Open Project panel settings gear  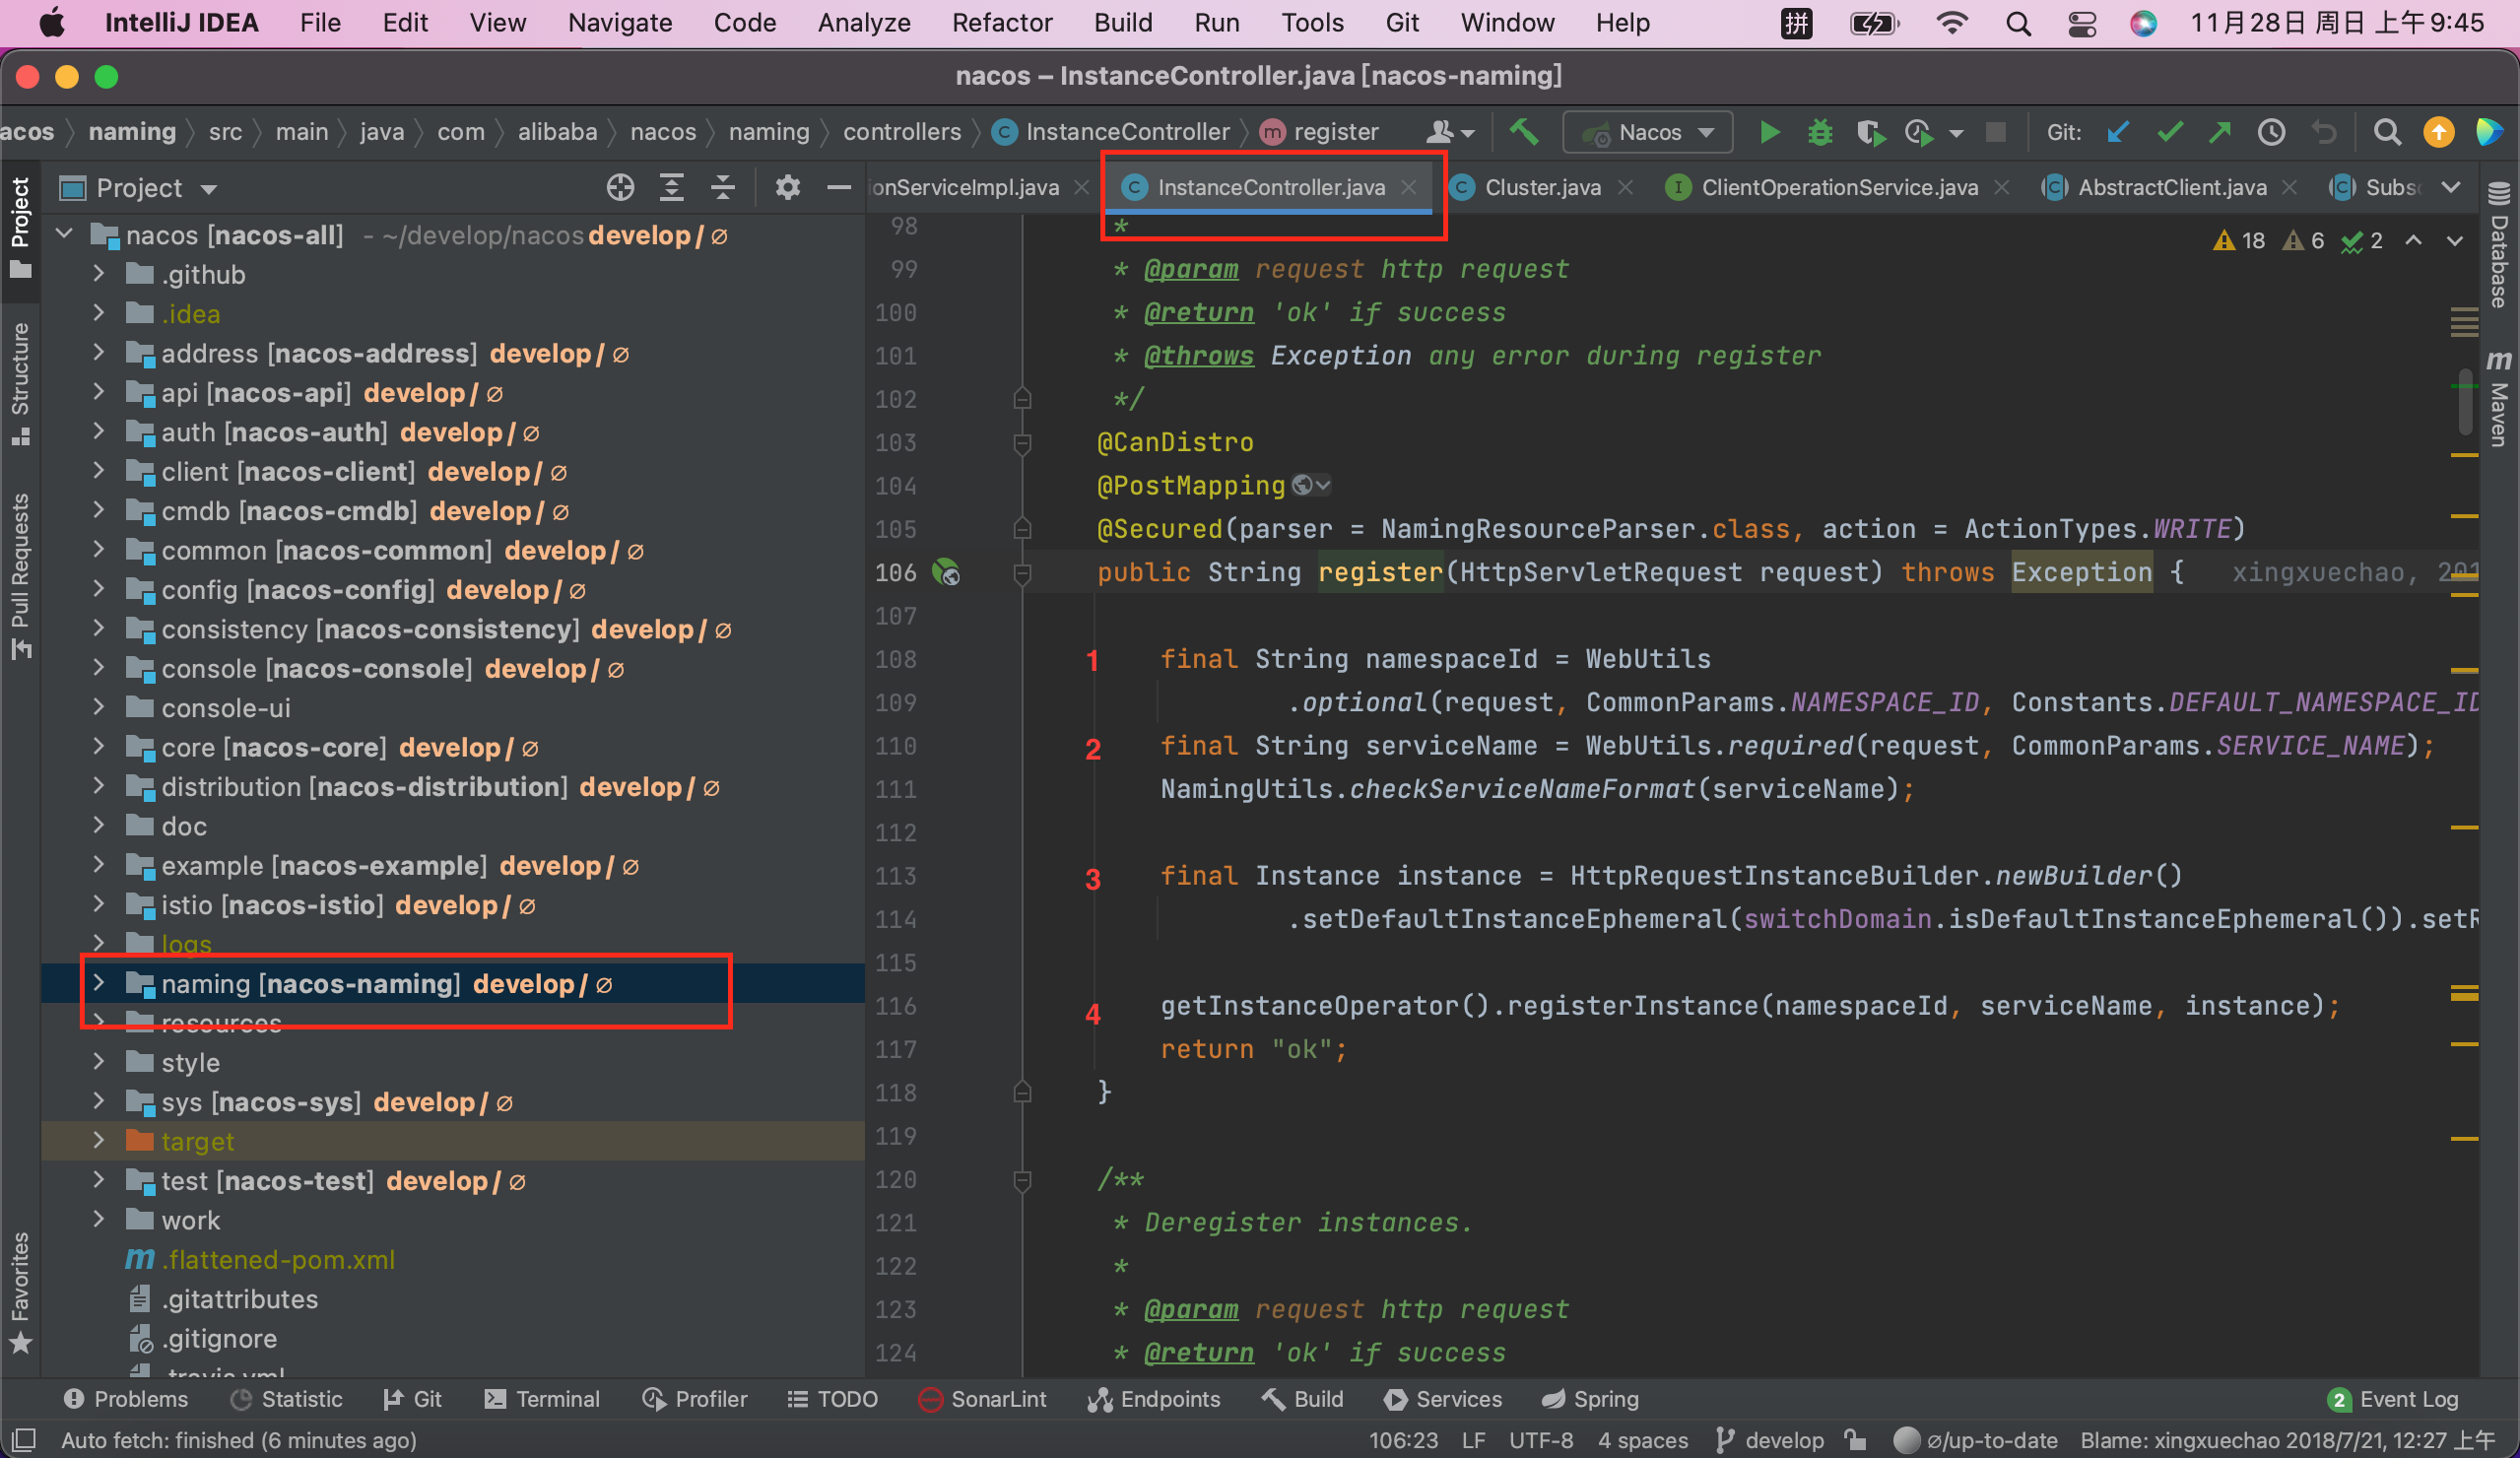(x=787, y=187)
